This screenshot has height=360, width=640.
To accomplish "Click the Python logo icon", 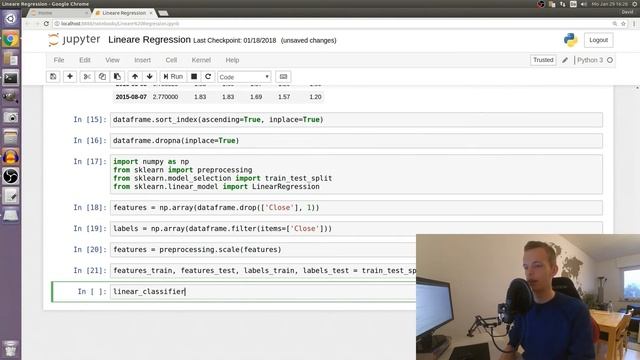I will pos(571,40).
